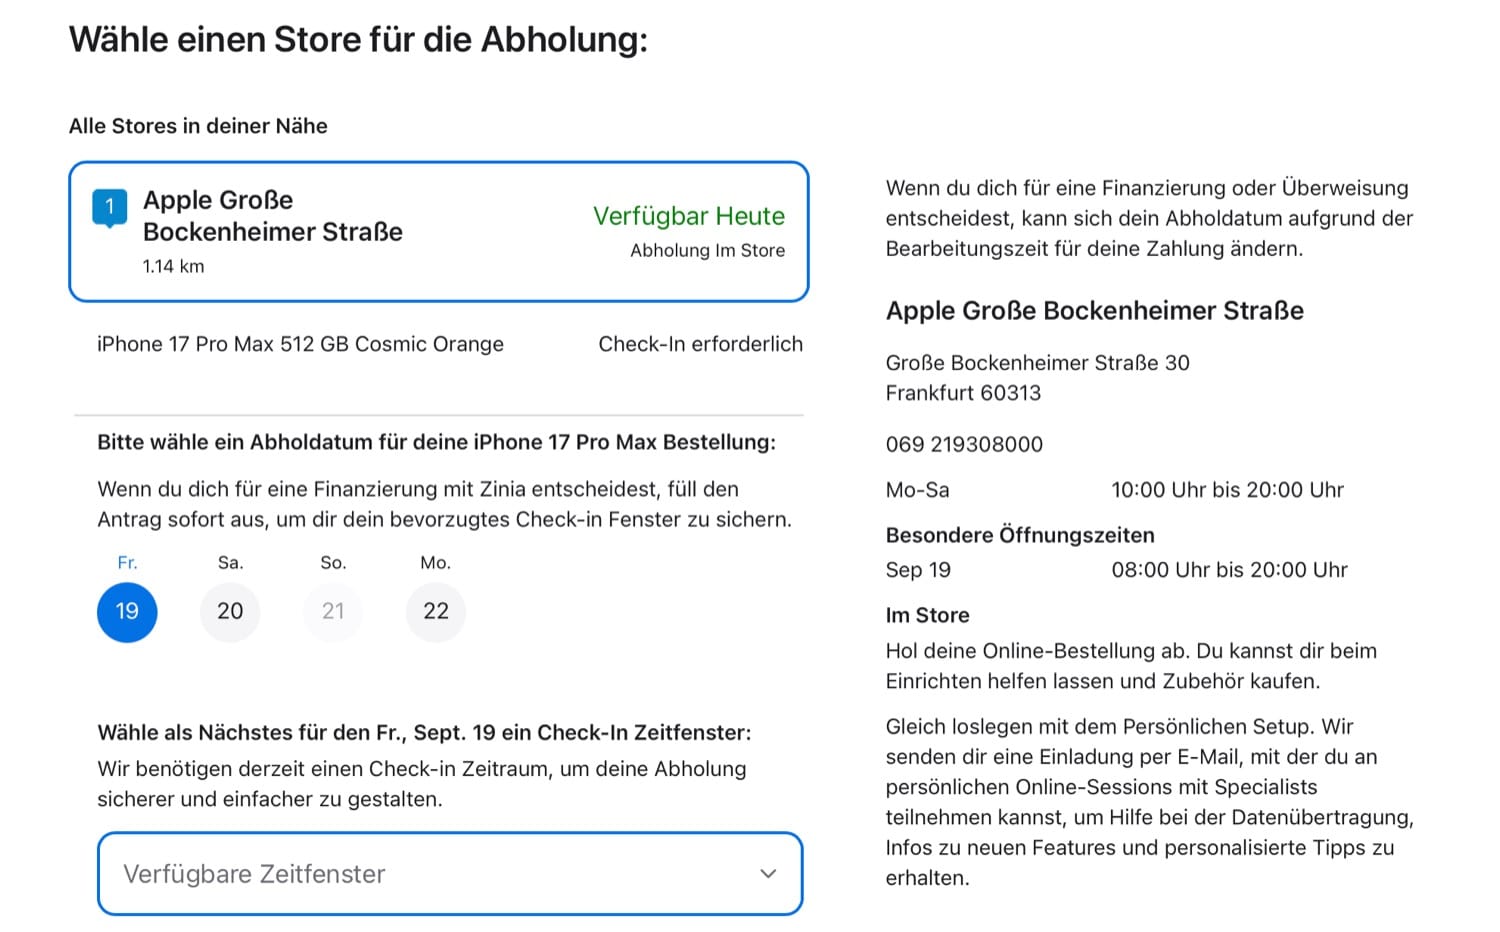Click the Abholung Im Store label

pyautogui.click(x=707, y=251)
